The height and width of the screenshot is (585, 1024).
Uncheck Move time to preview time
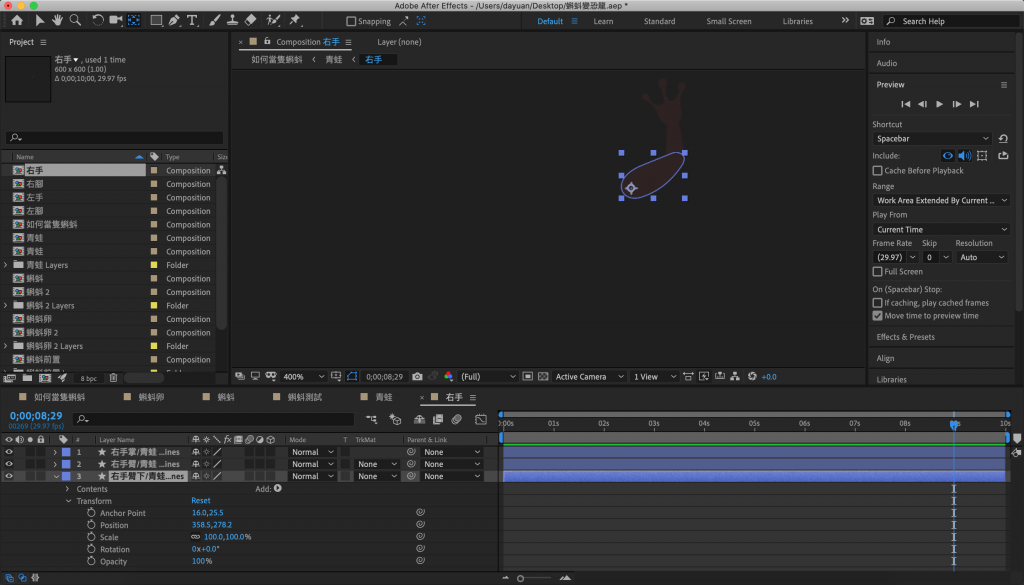point(877,316)
